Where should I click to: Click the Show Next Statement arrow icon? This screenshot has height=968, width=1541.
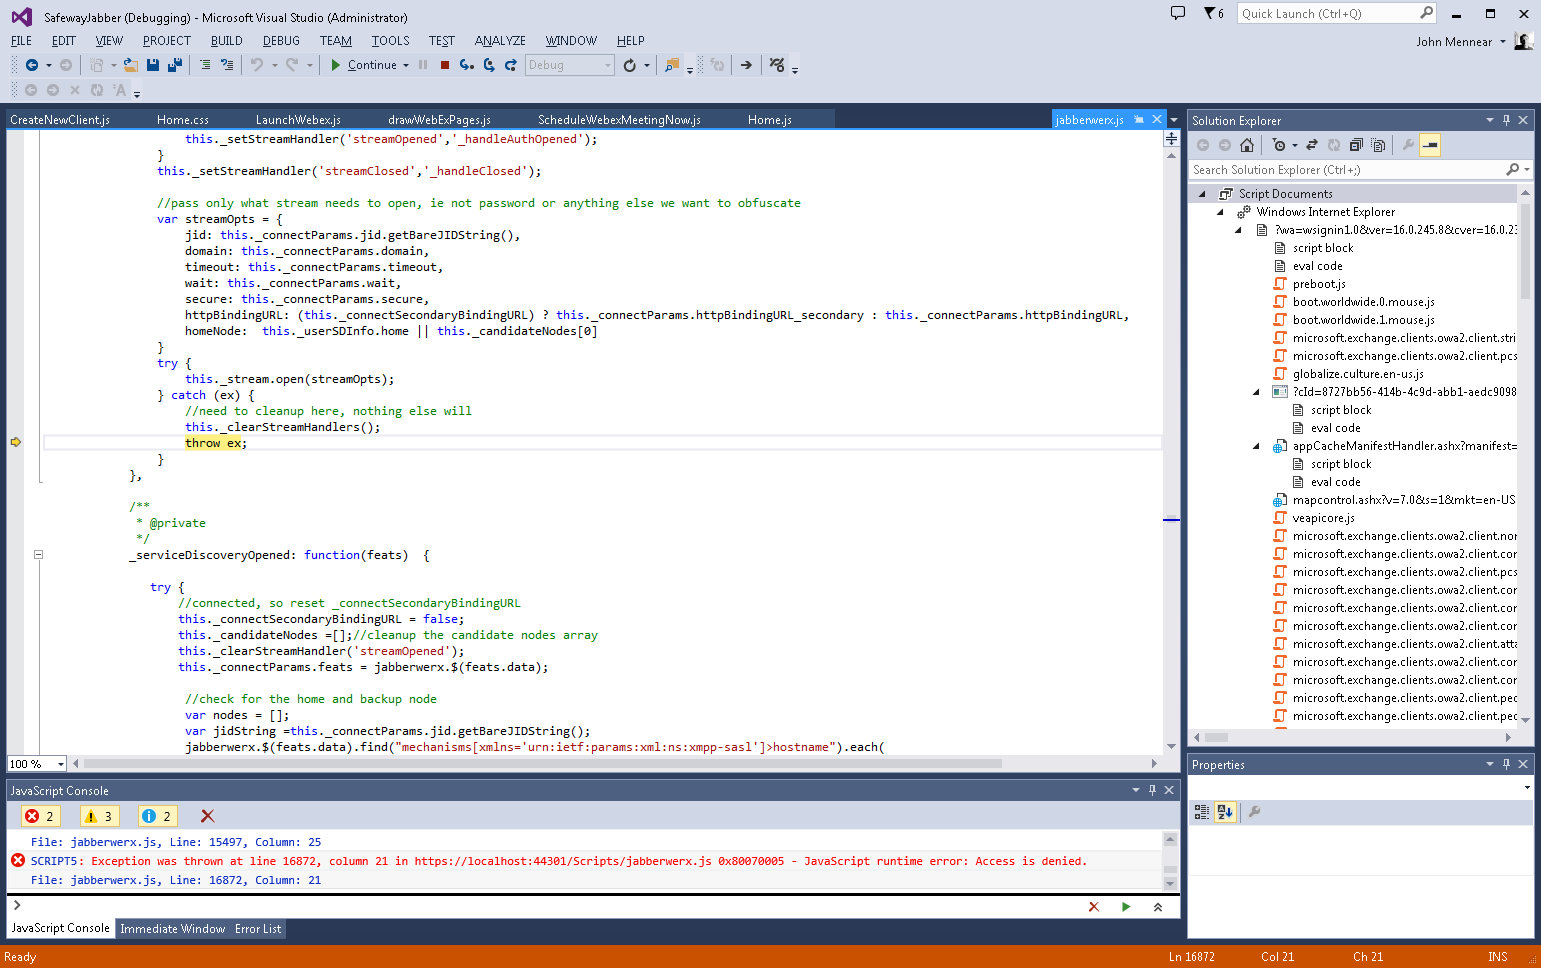coord(746,65)
